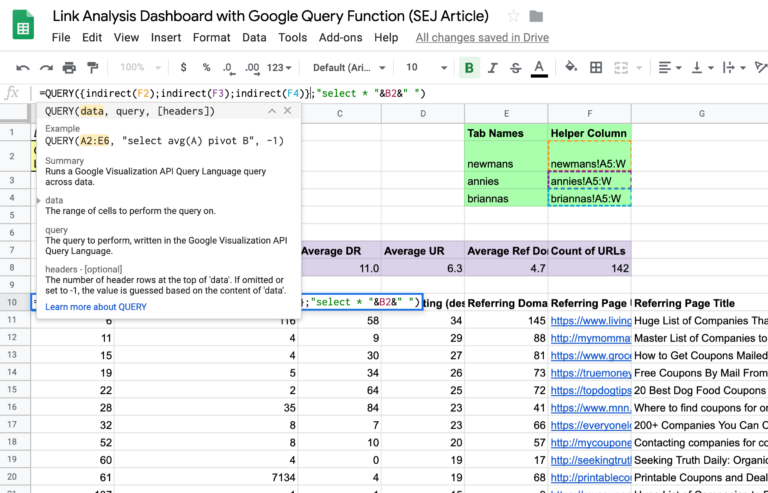Viewport: 768px width, 493px height.
Task: Open the move-to-folder icon beside title
Action: 537,16
